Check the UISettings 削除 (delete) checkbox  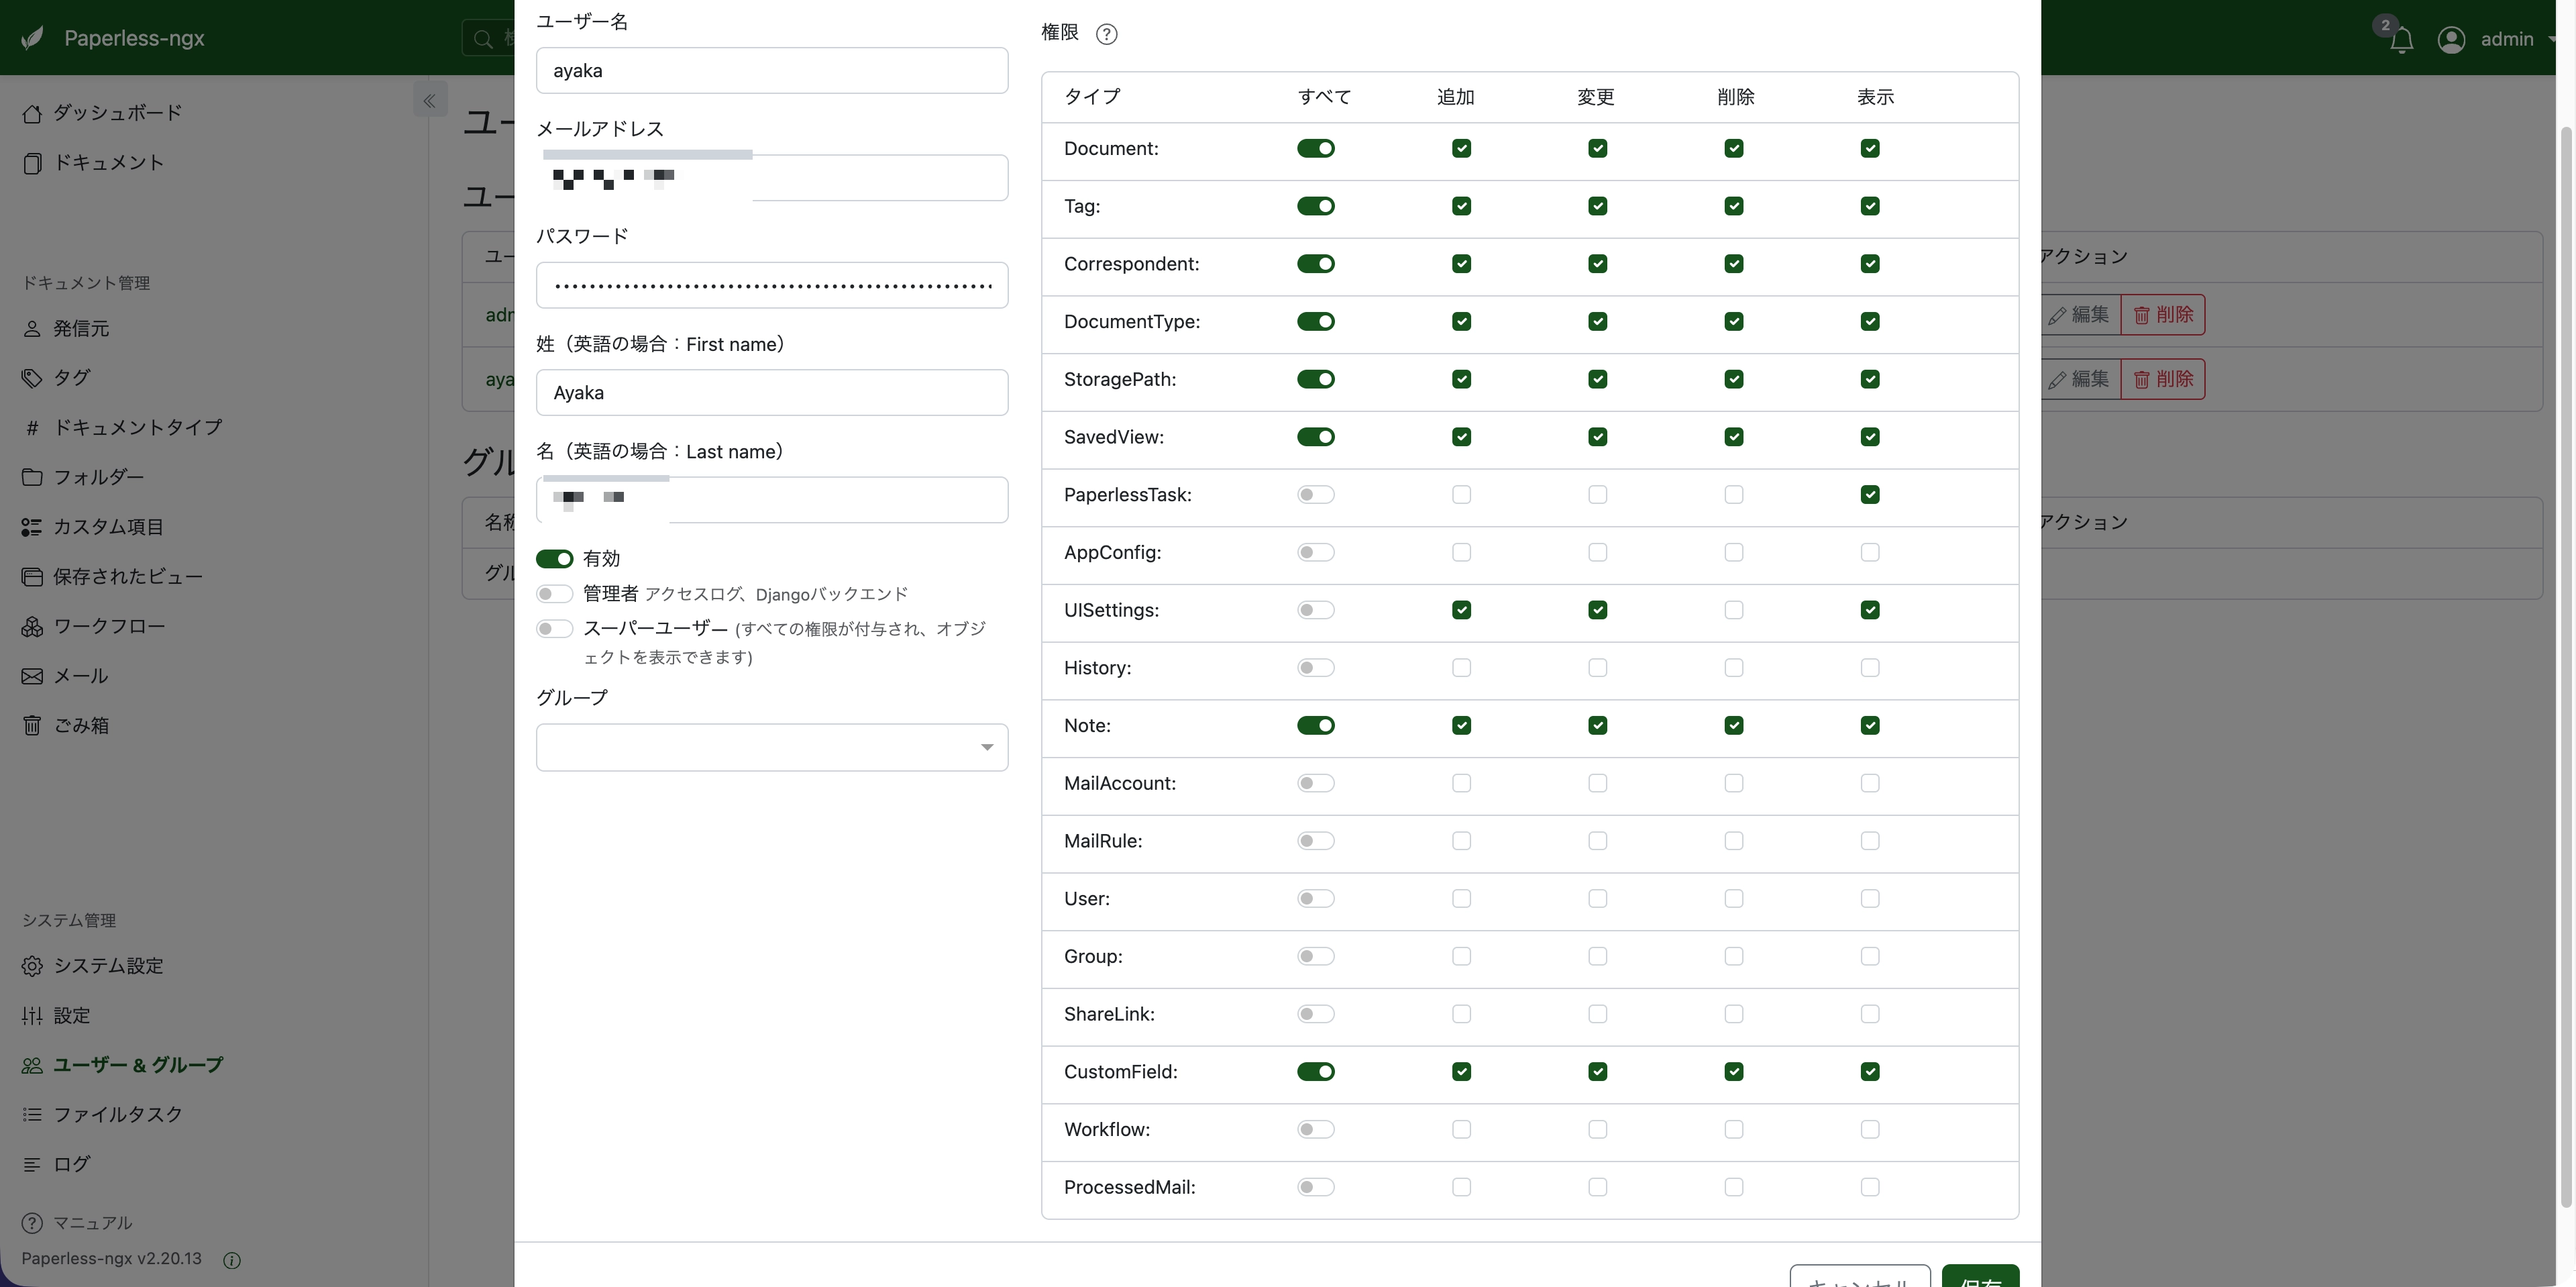1733,610
